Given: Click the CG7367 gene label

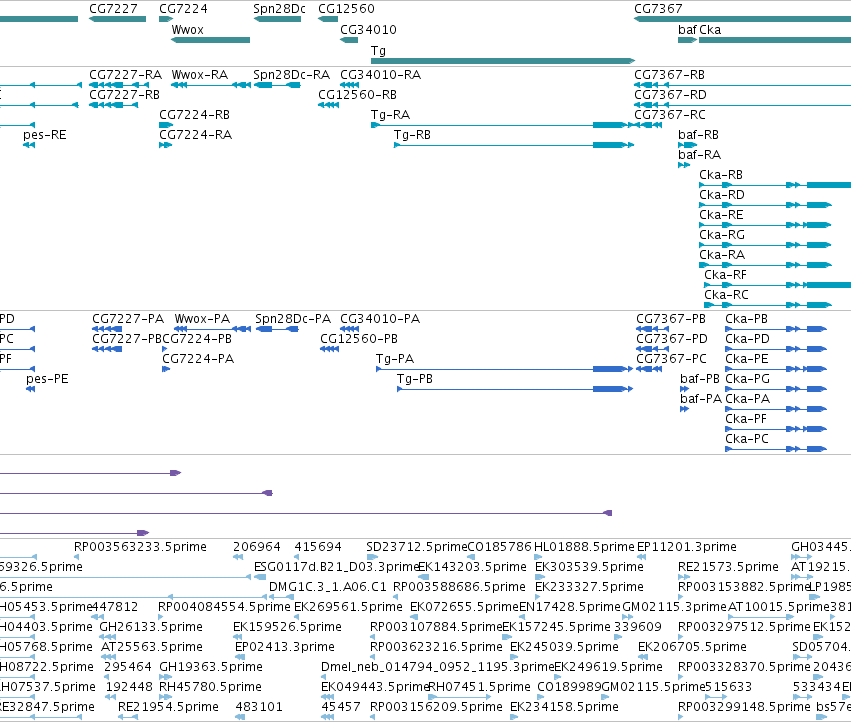Looking at the screenshot, I should (658, 9).
